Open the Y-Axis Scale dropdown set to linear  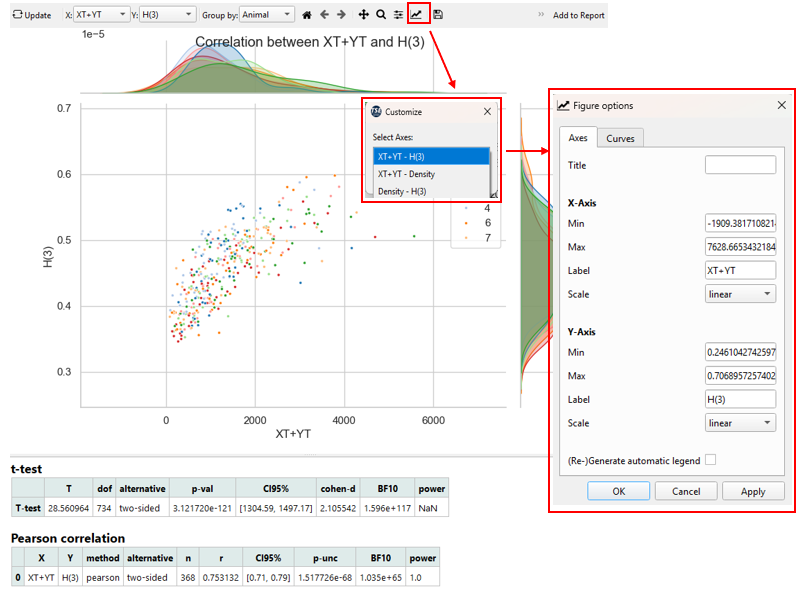[740, 423]
